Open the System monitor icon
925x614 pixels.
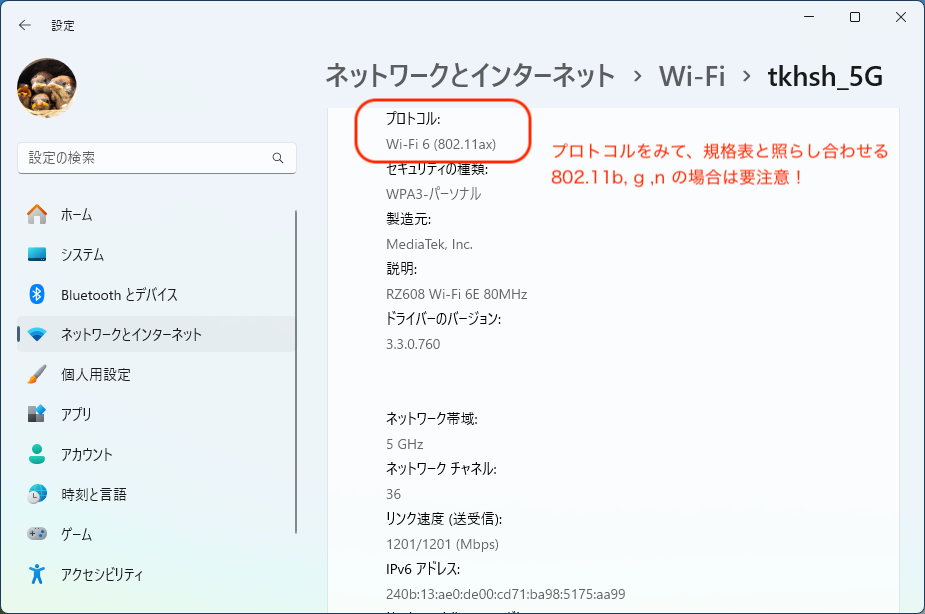pyautogui.click(x=37, y=254)
